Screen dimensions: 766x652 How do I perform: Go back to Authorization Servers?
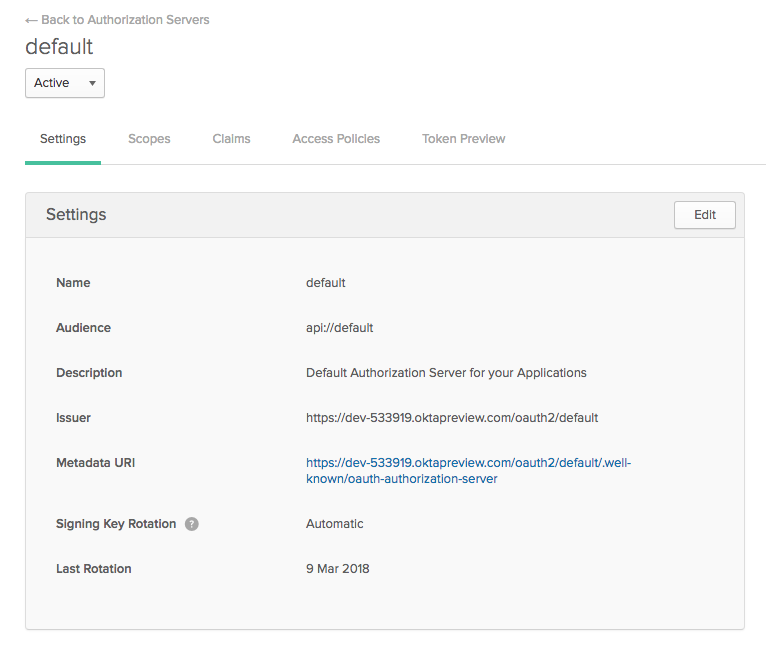[x=117, y=20]
